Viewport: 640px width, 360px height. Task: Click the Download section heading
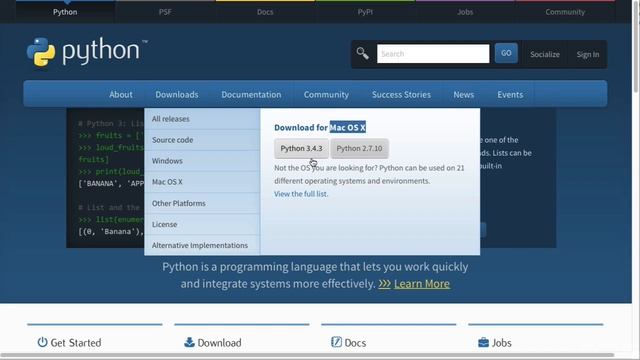(x=219, y=343)
